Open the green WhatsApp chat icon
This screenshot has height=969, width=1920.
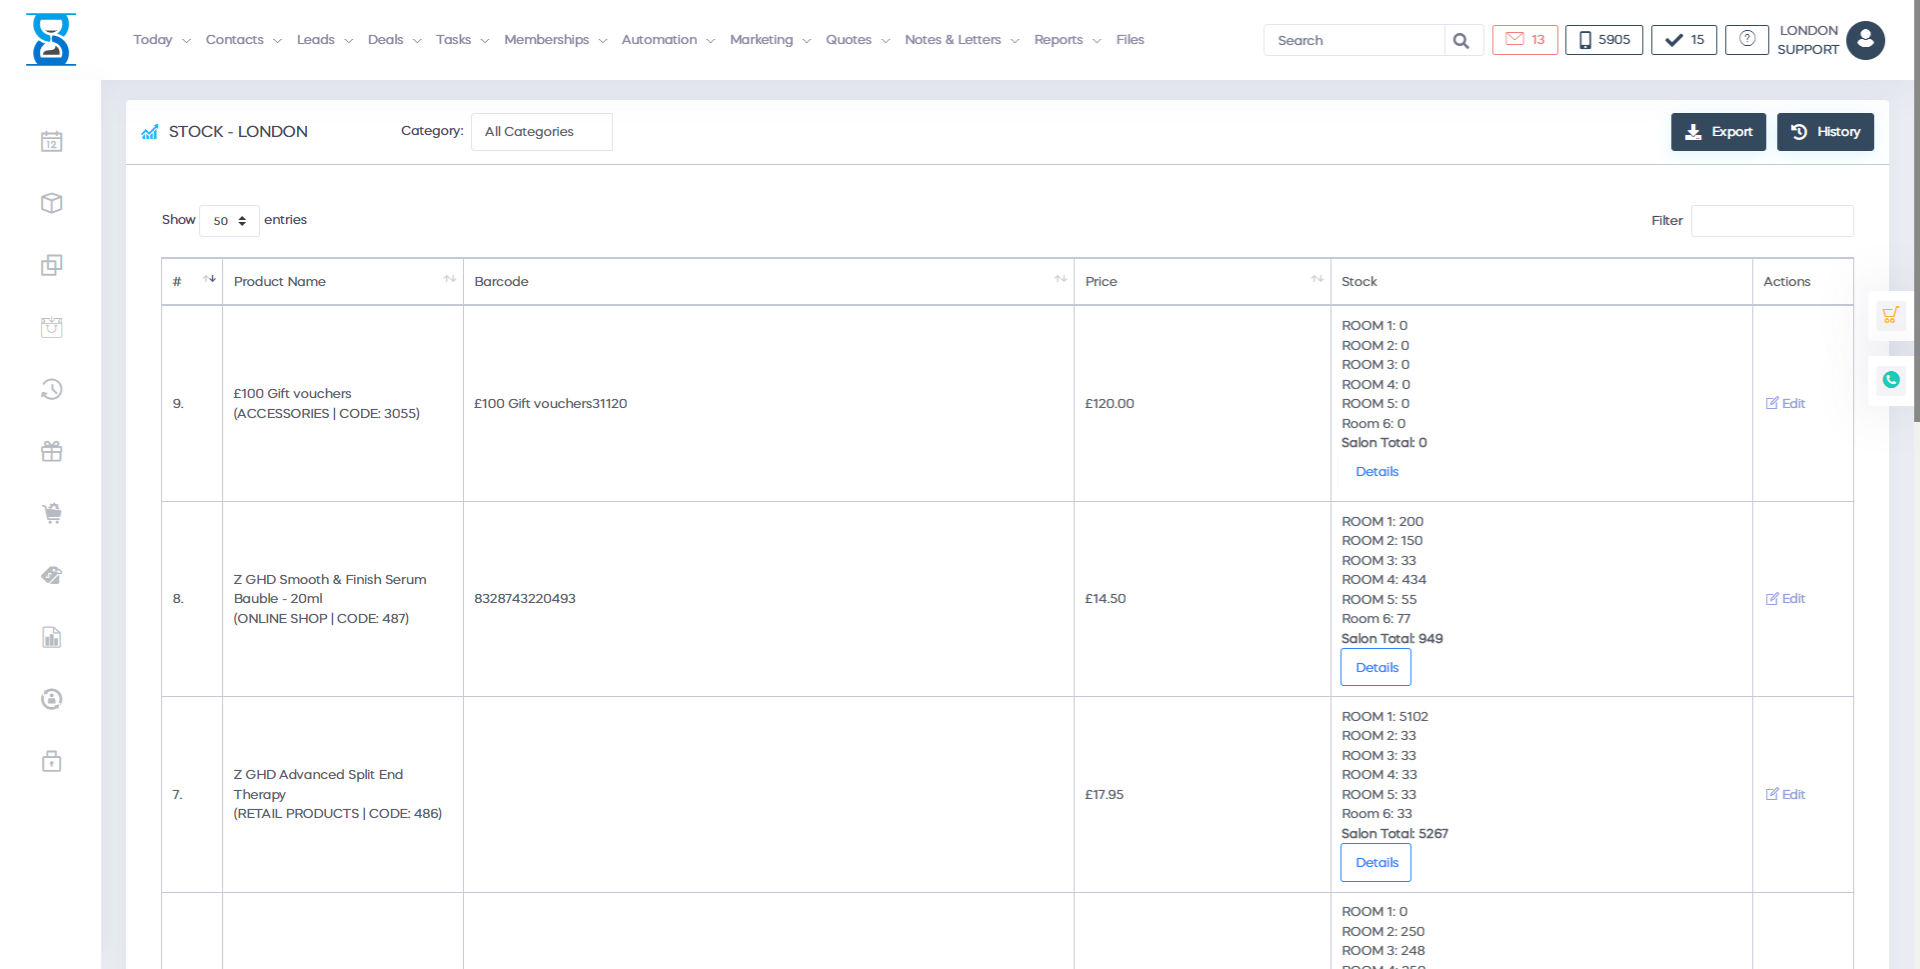pos(1890,380)
